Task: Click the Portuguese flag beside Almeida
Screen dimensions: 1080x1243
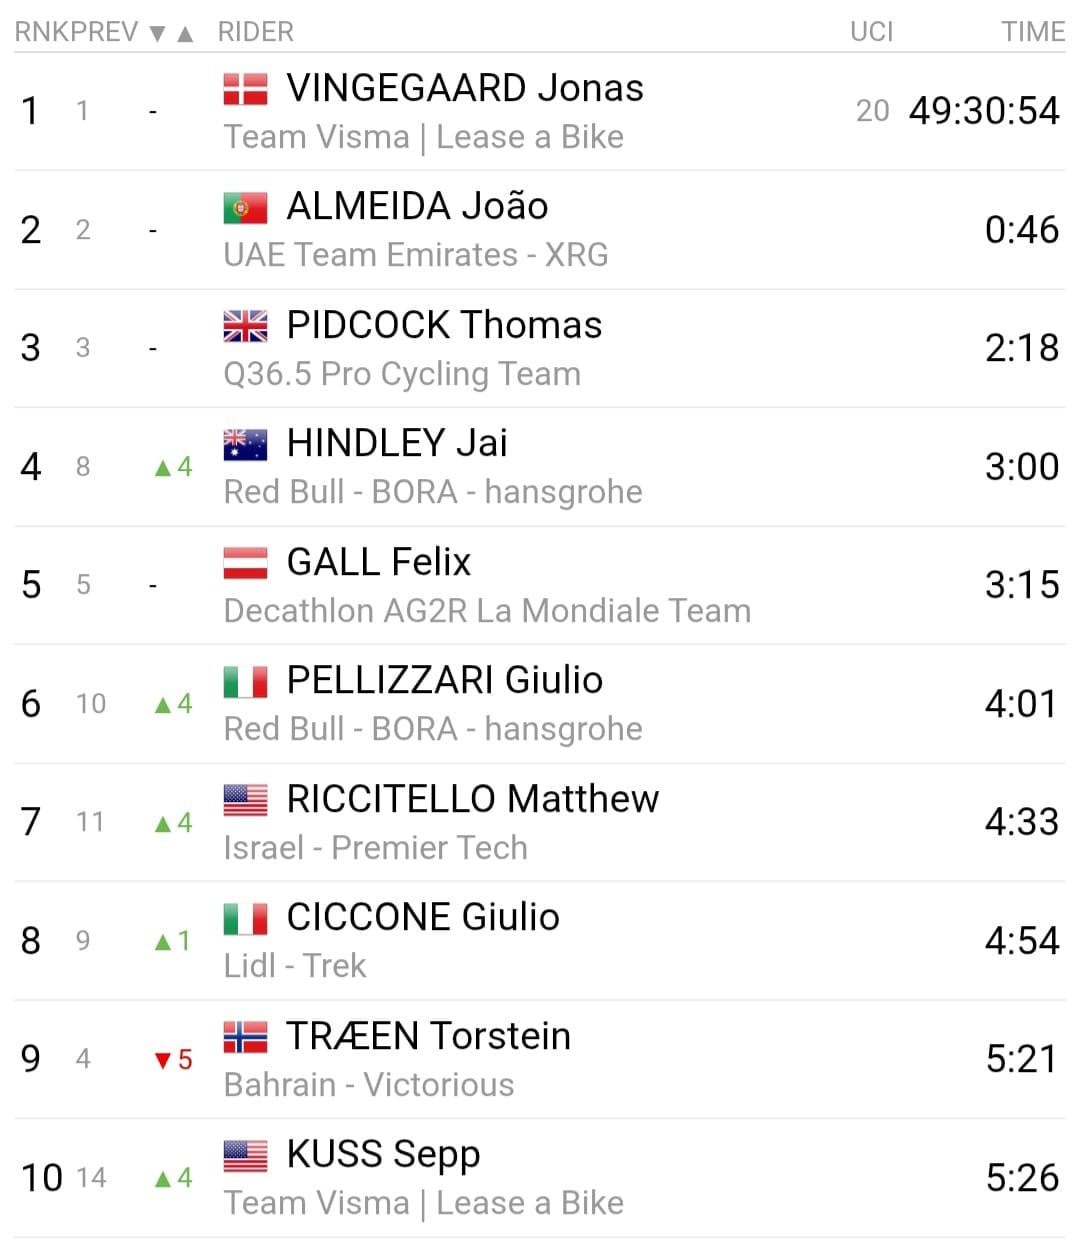Action: 245,207
